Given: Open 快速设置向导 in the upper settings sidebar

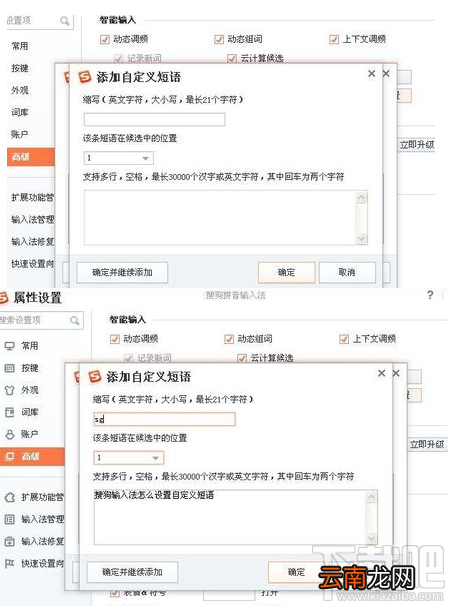Looking at the screenshot, I should [x=32, y=264].
